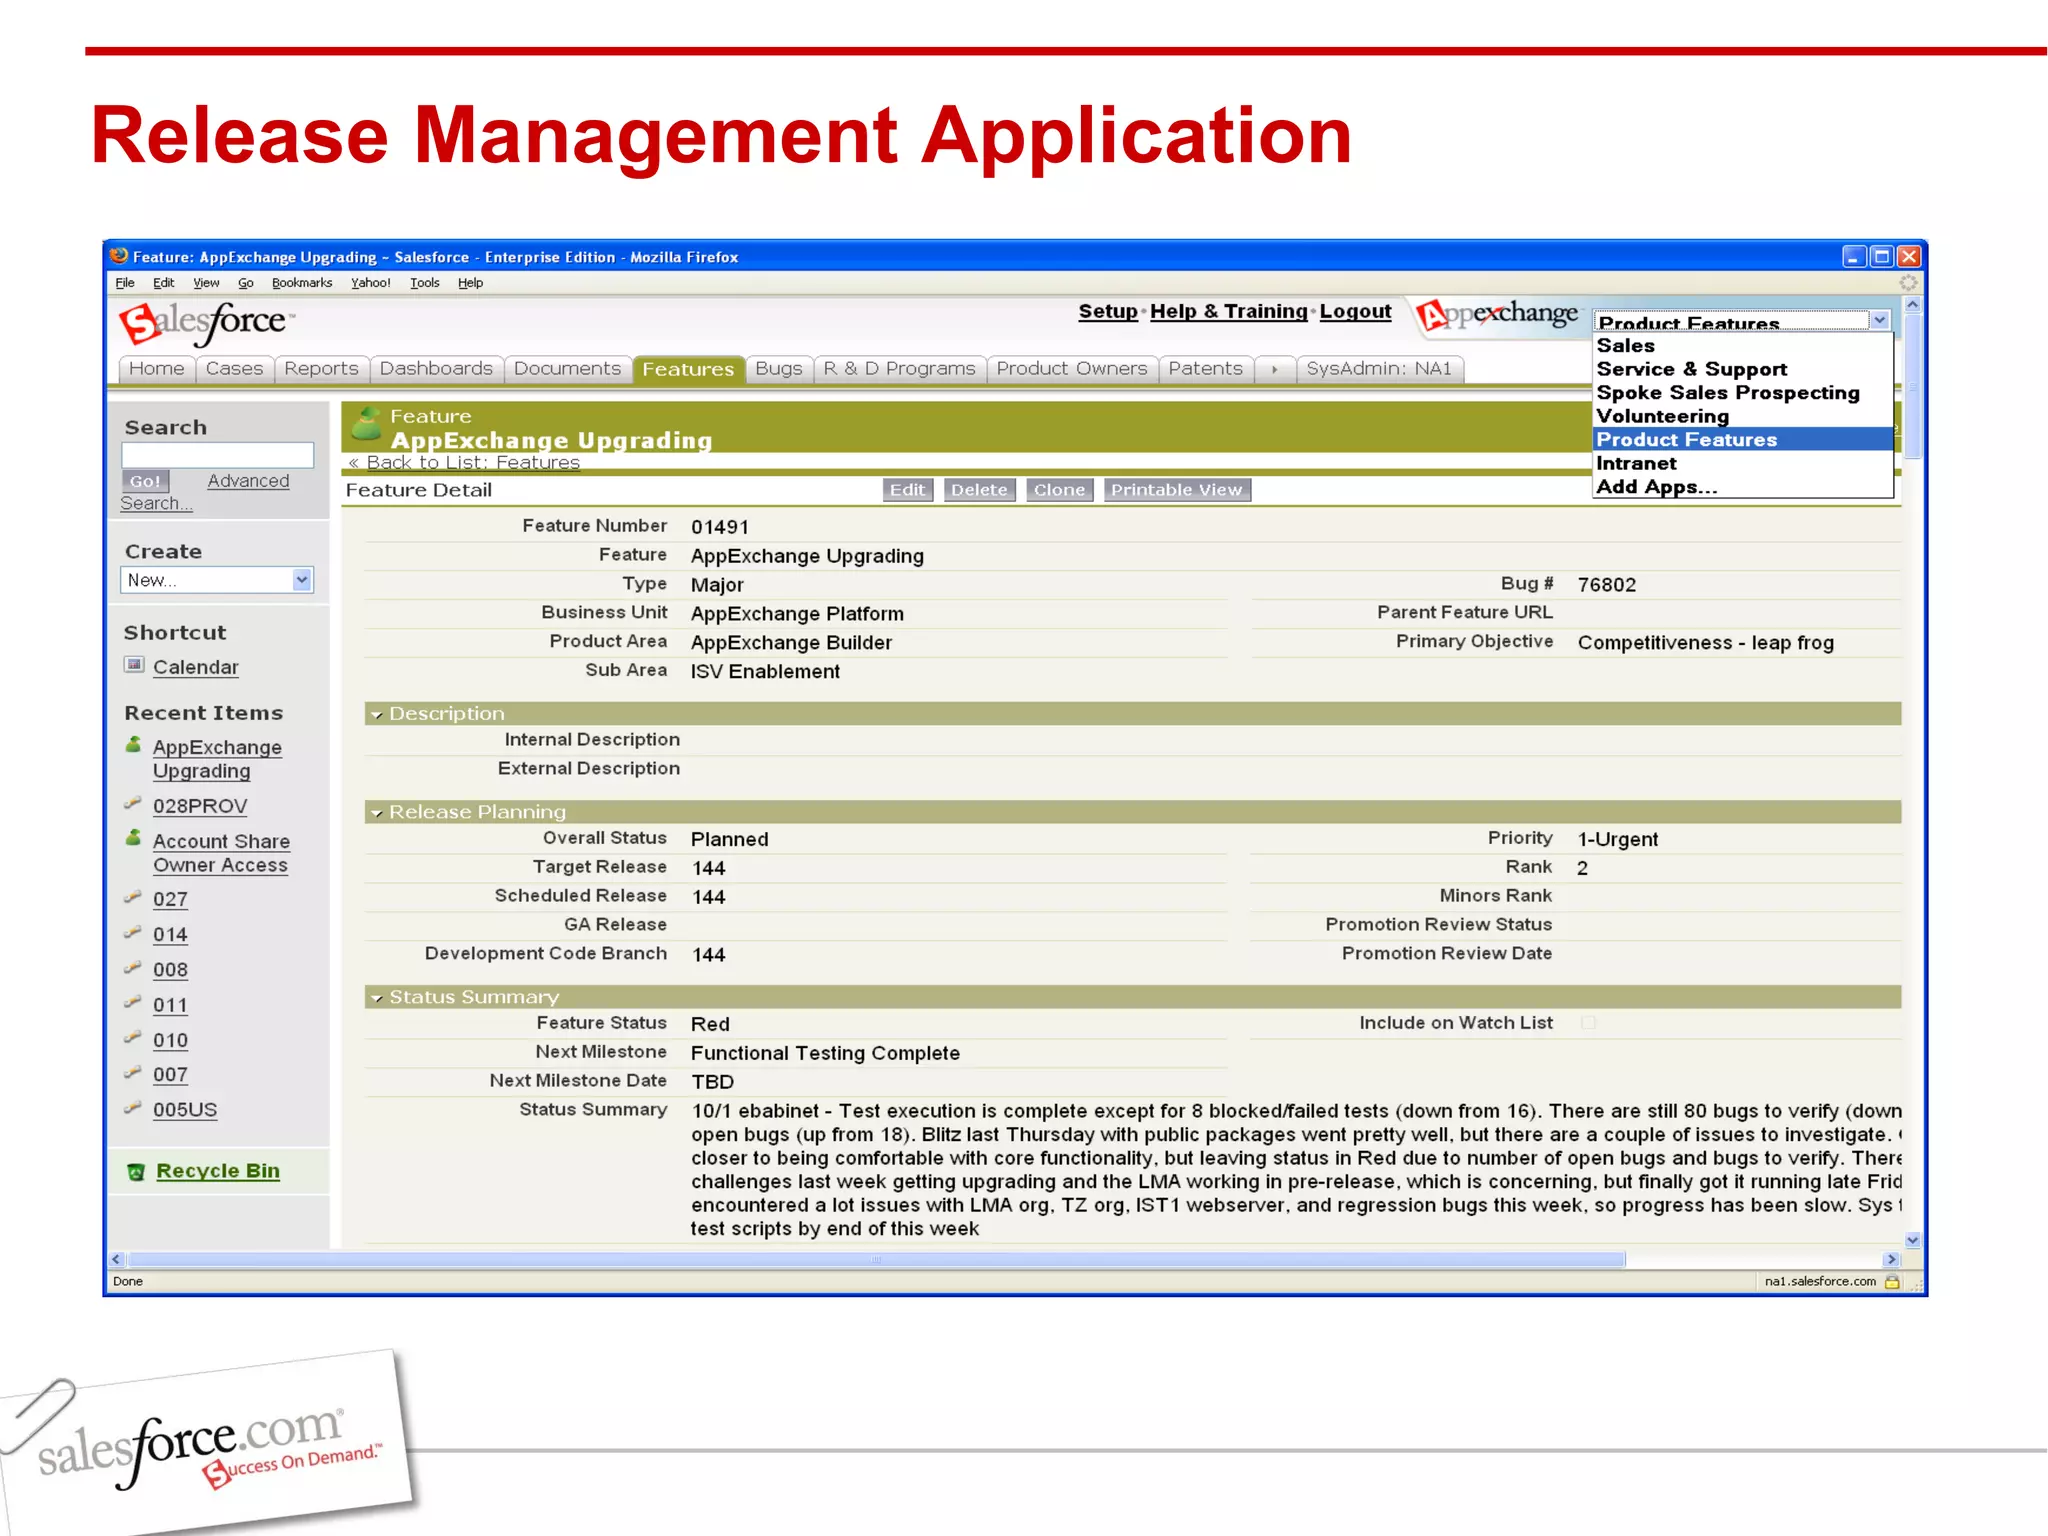Open the Product Features app dropdown arrow

coord(1880,321)
